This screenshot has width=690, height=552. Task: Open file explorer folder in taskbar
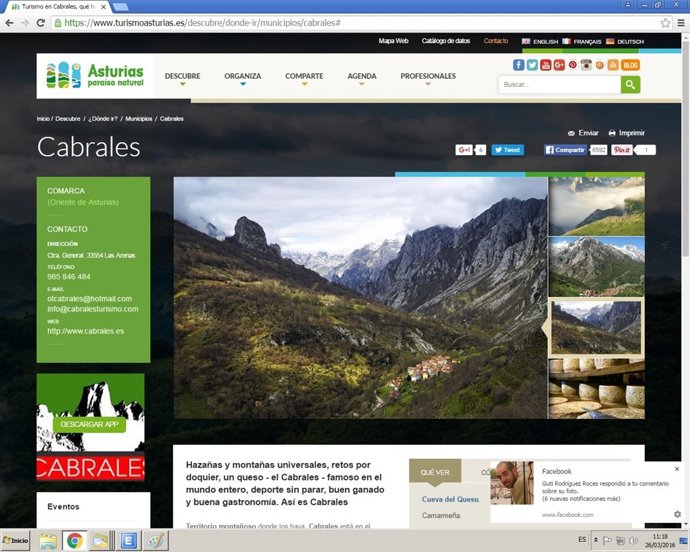[48, 541]
